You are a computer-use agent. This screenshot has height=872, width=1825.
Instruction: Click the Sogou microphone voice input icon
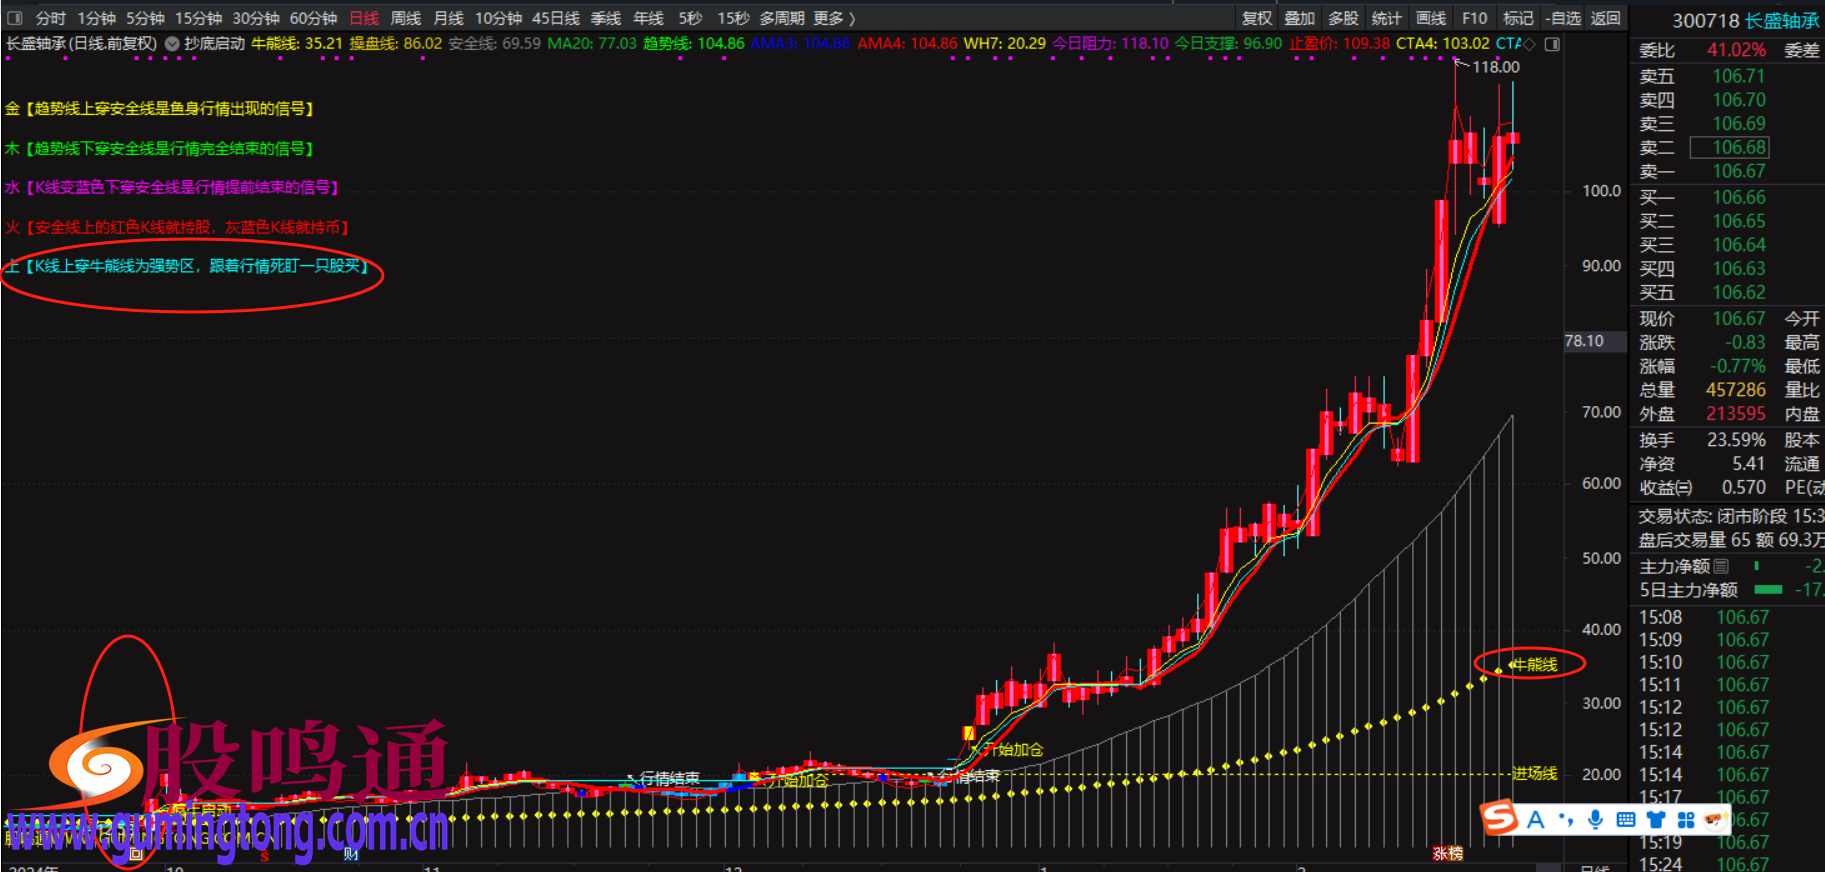click(1595, 820)
